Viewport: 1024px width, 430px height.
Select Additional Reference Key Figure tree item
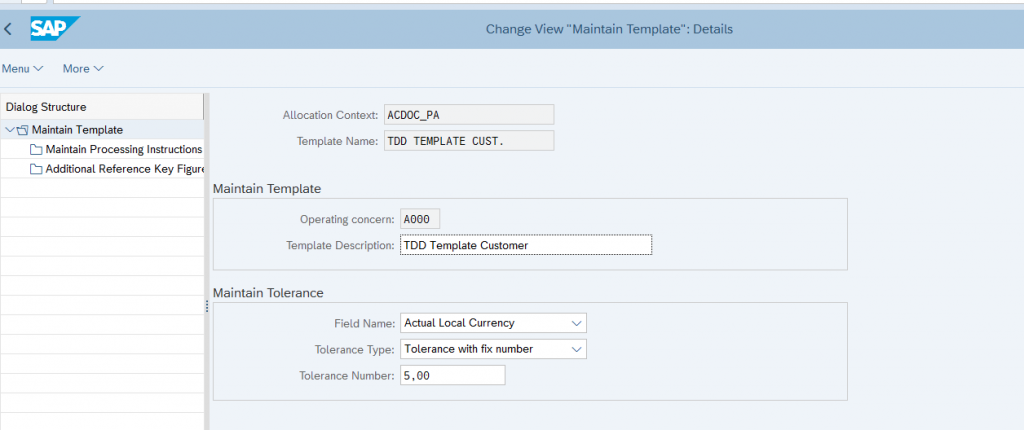point(125,169)
